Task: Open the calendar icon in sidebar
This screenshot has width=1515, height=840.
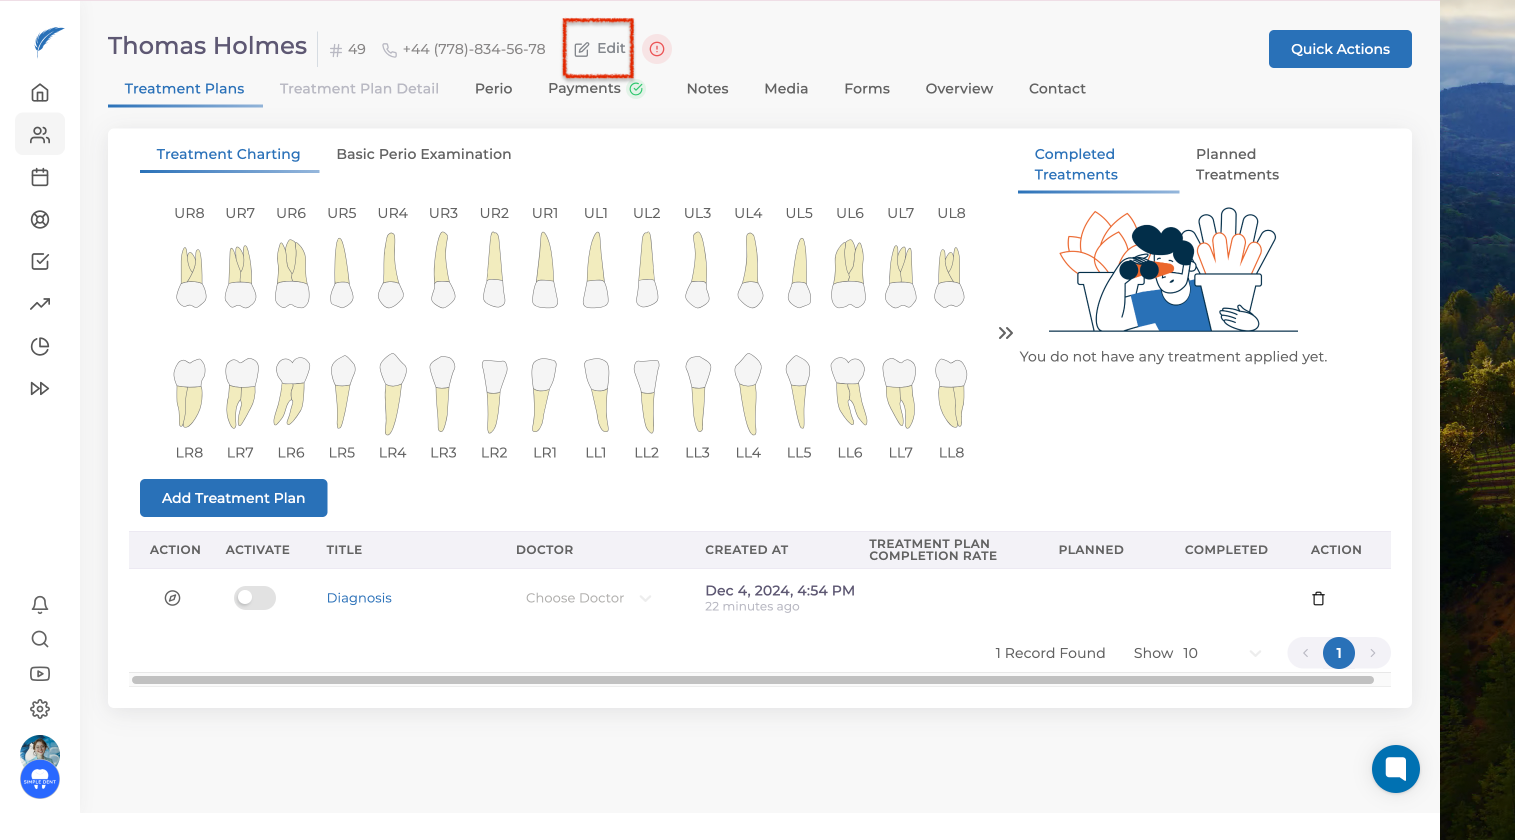Action: (40, 177)
